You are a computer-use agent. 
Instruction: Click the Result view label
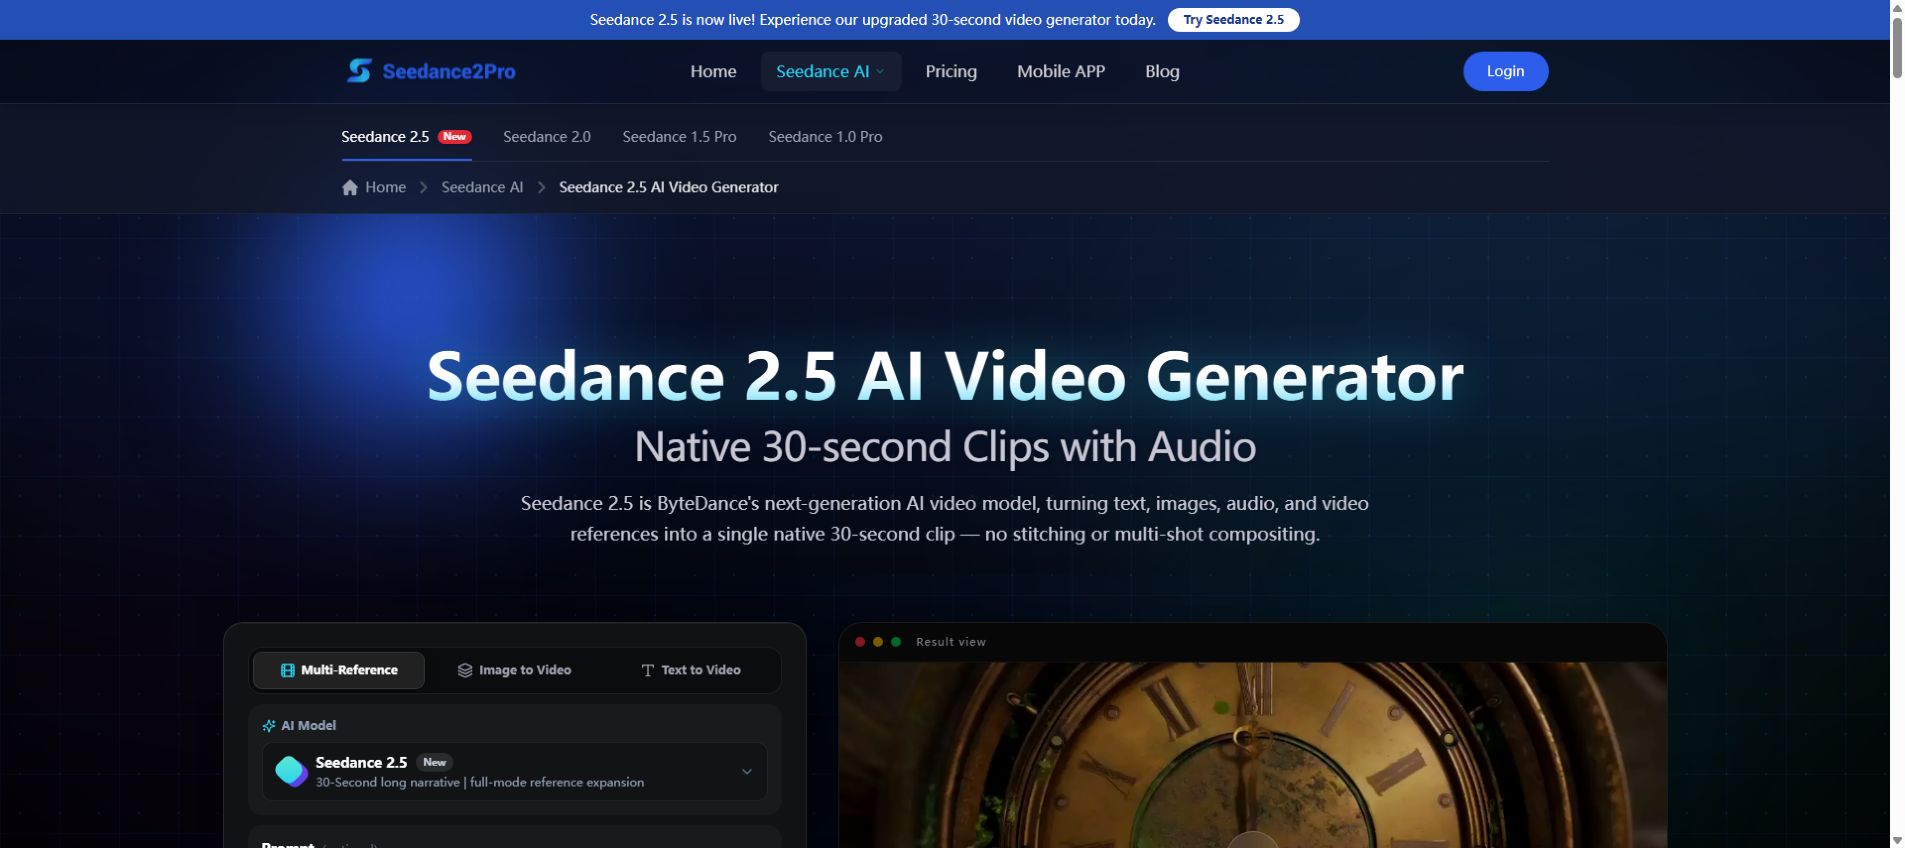[x=951, y=642]
